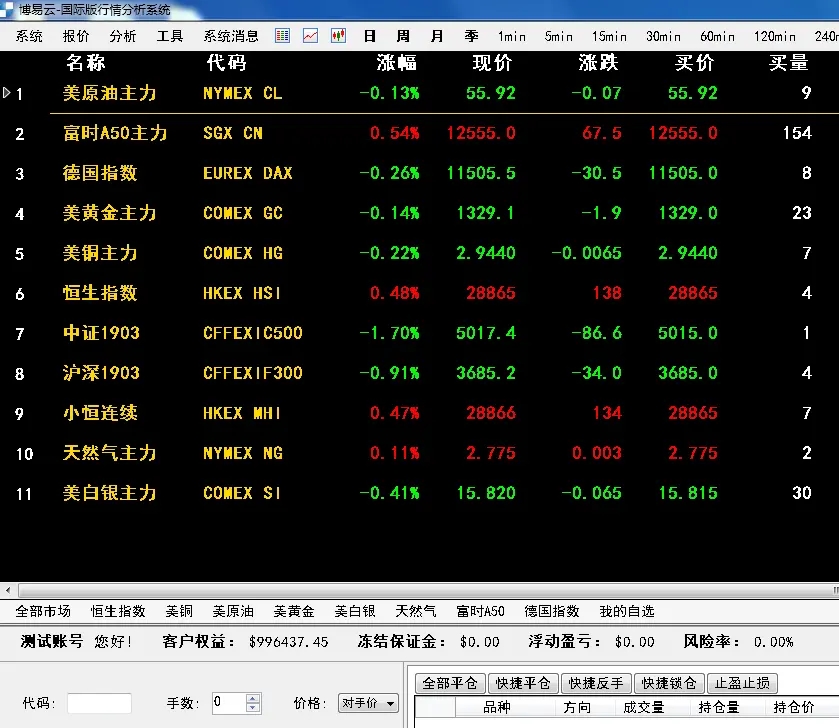The height and width of the screenshot is (728, 839).
Task: Click the 快捷平仓 button
Action: (523, 683)
